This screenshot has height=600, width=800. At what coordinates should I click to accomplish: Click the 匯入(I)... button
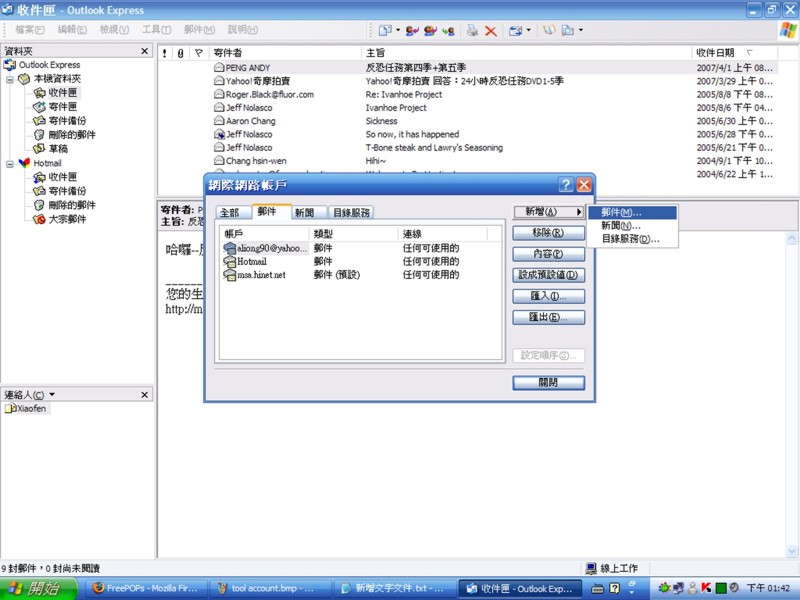pyautogui.click(x=548, y=296)
